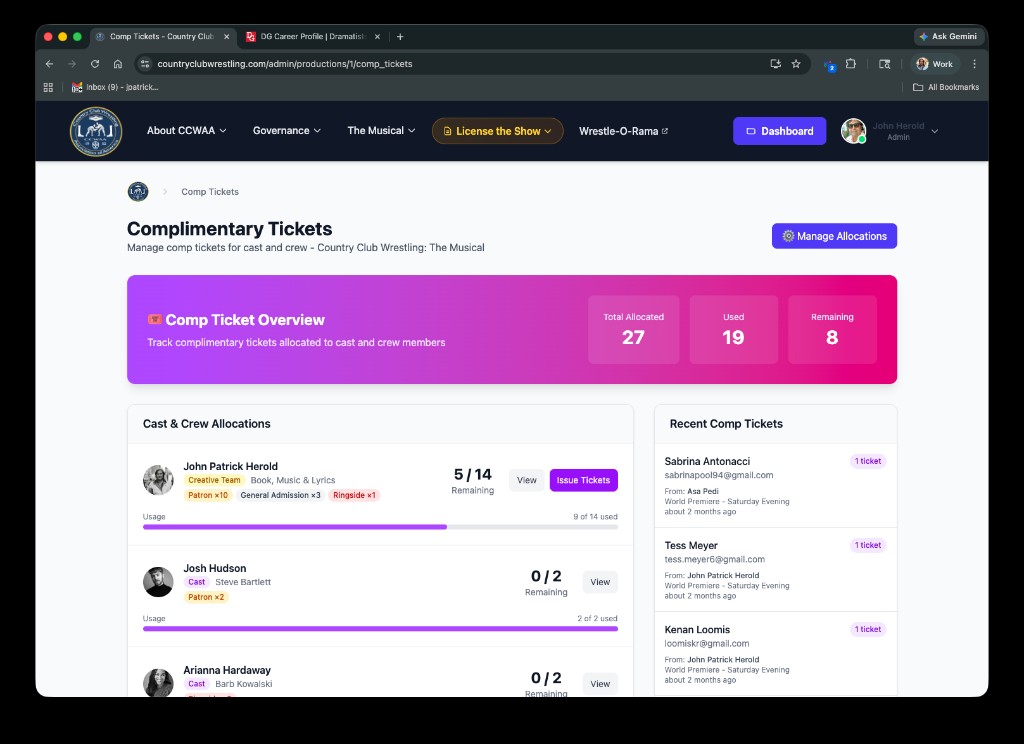Expand the About CCWAA menu

[x=186, y=131]
